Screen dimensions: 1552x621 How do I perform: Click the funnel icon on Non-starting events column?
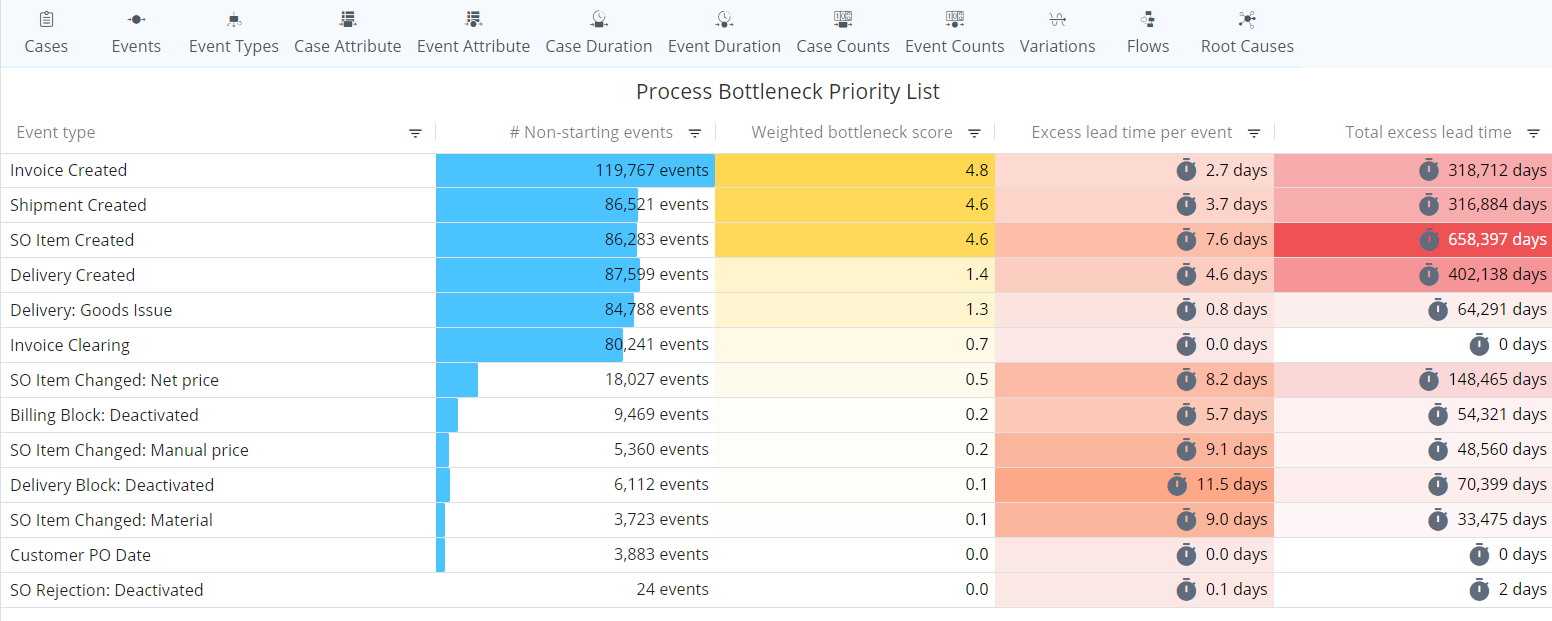coord(695,132)
